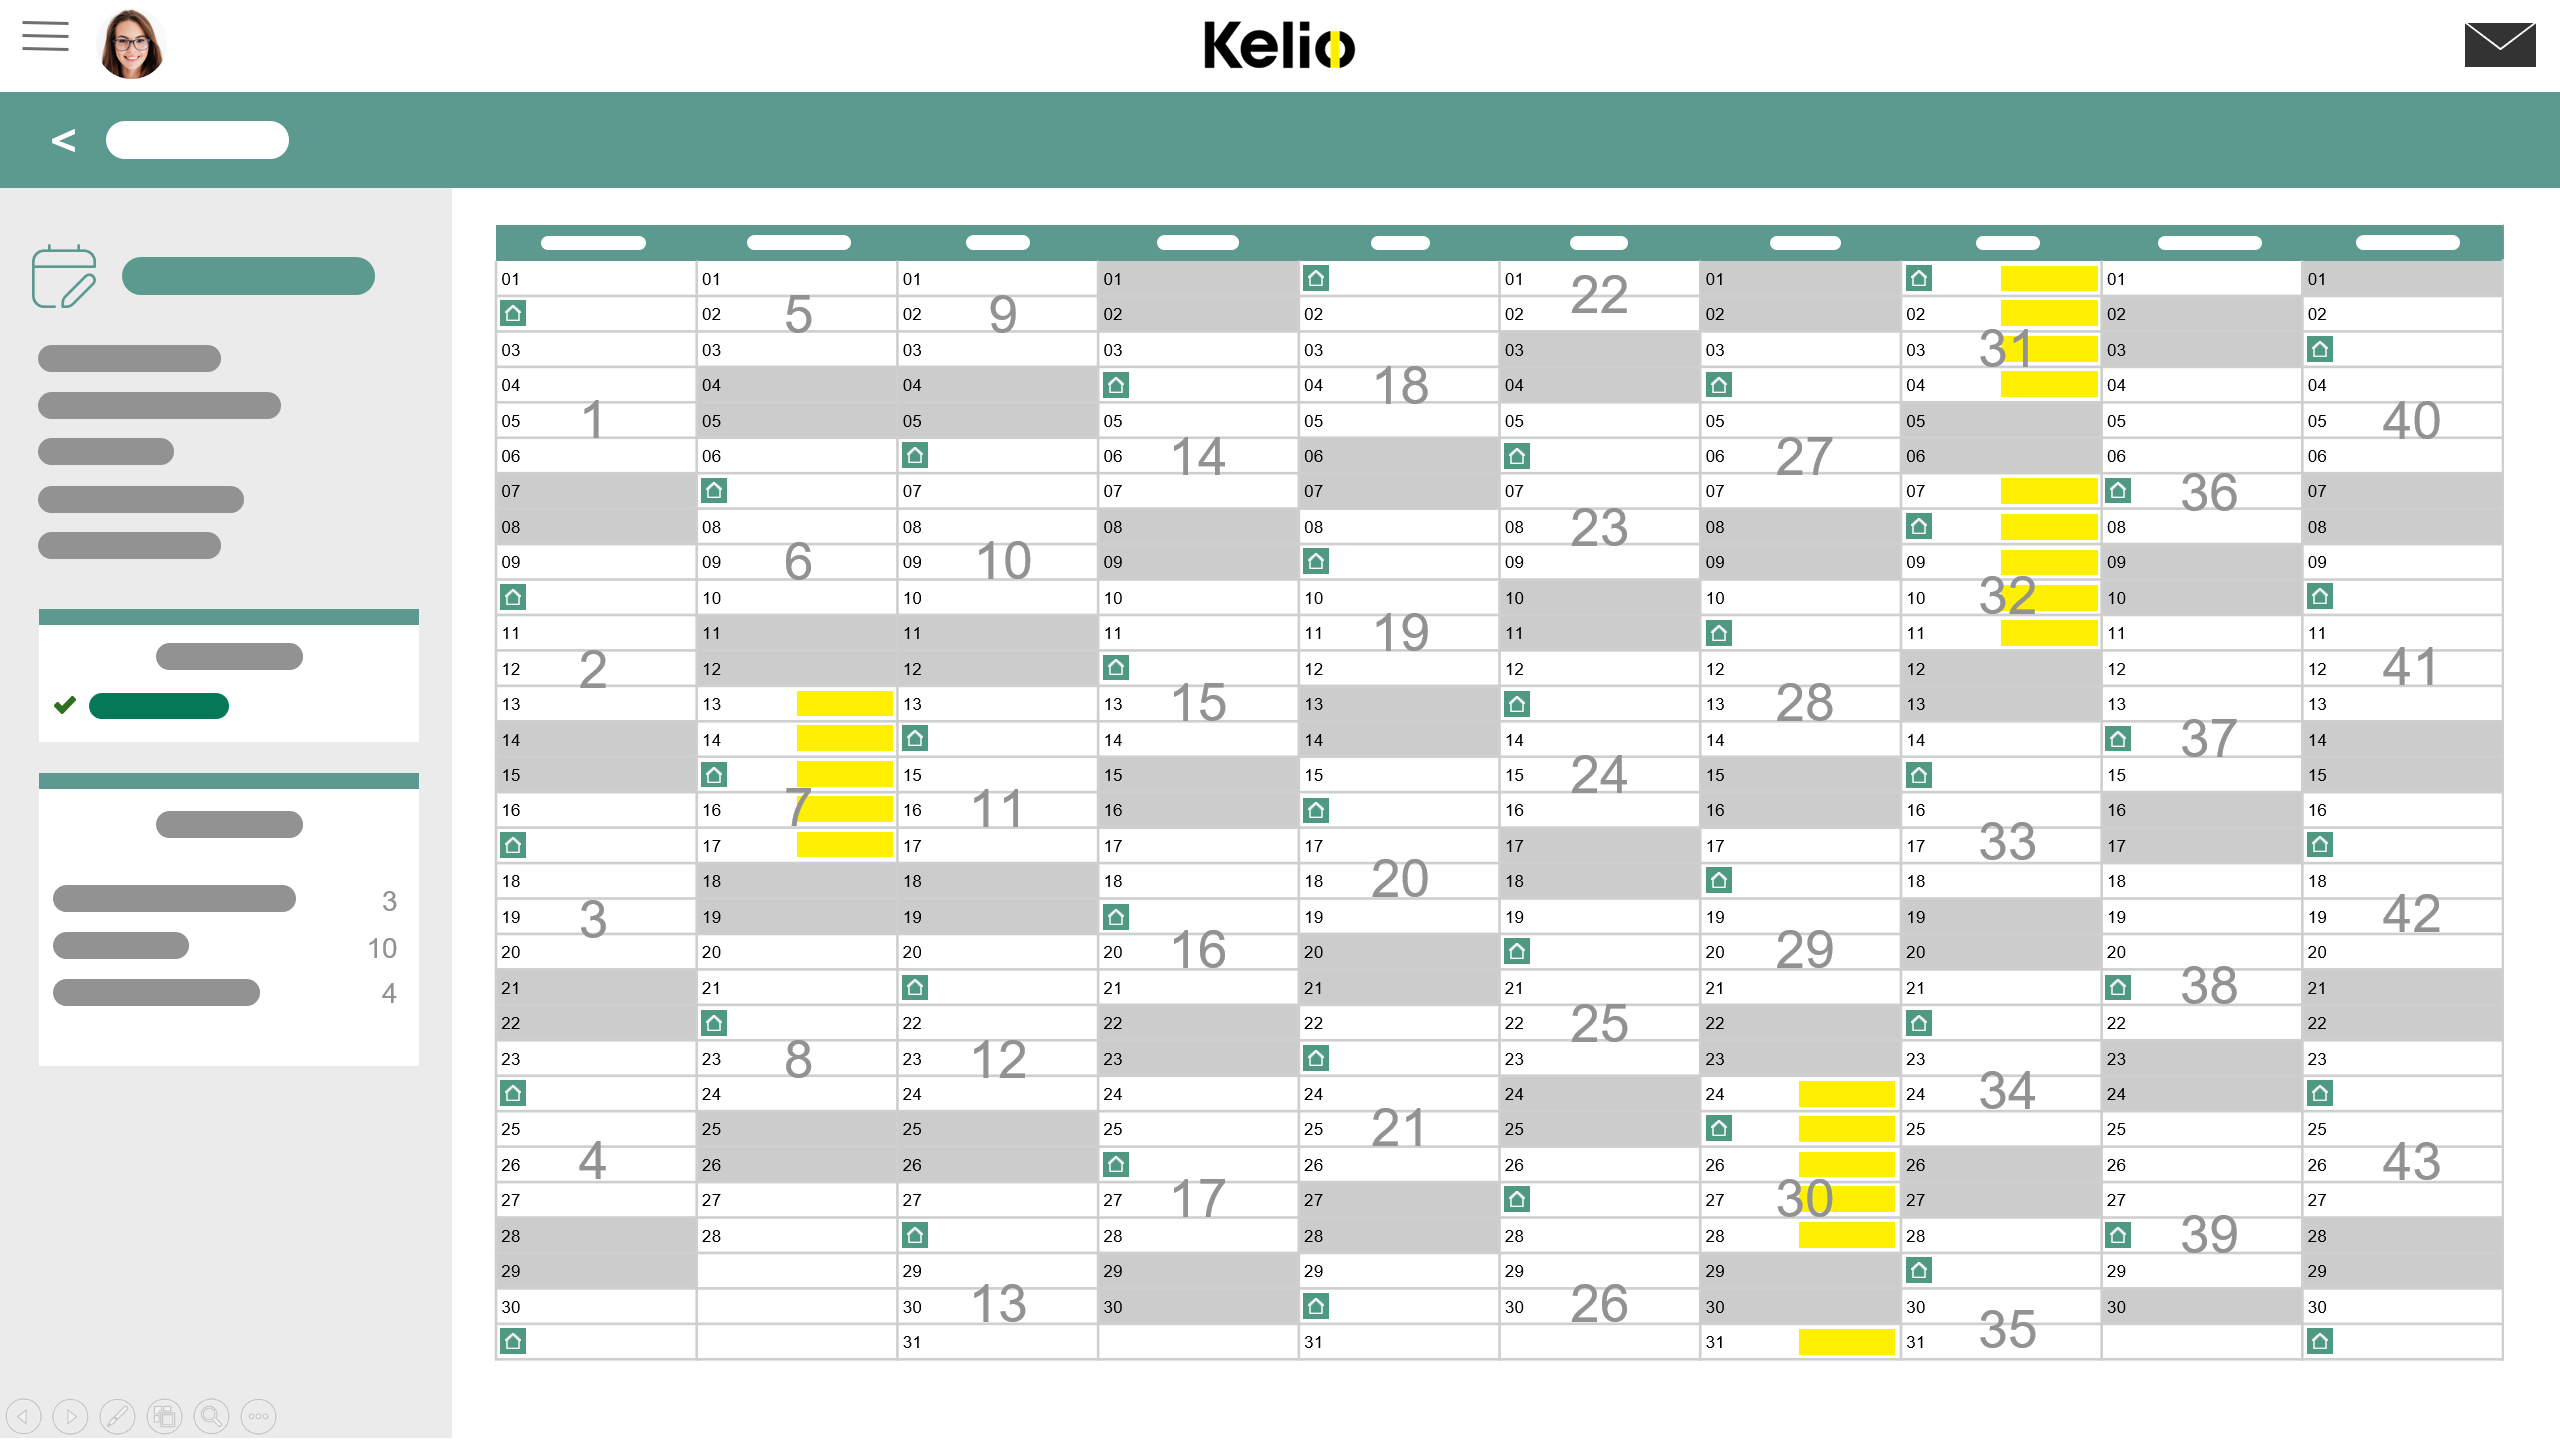Open search with the magnifying glass icon

click(211, 1416)
